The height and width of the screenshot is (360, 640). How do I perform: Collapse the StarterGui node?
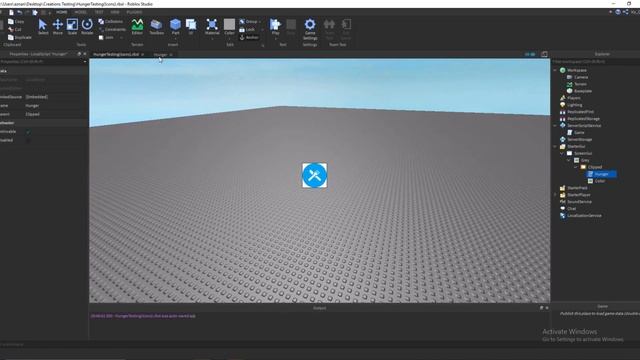point(556,147)
